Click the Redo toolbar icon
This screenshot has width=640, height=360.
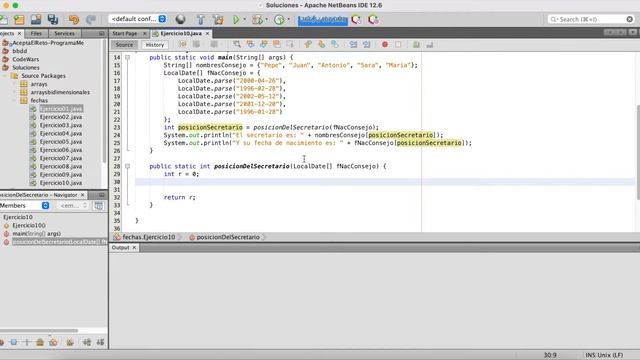[x=91, y=19]
